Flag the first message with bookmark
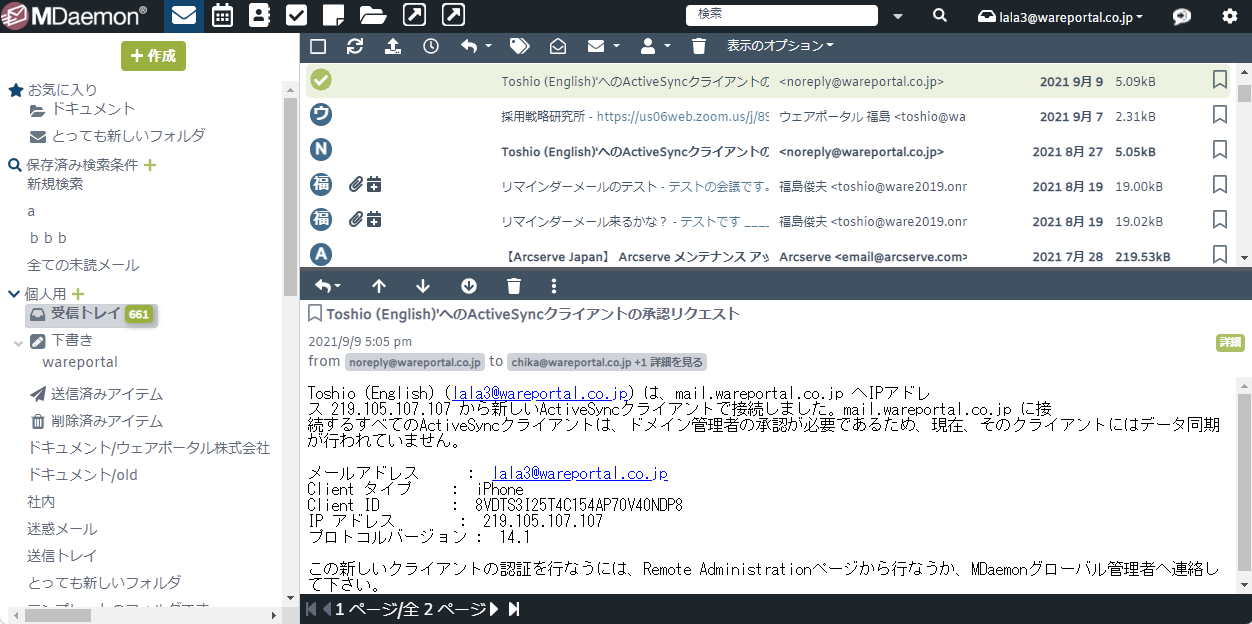 [x=1219, y=80]
